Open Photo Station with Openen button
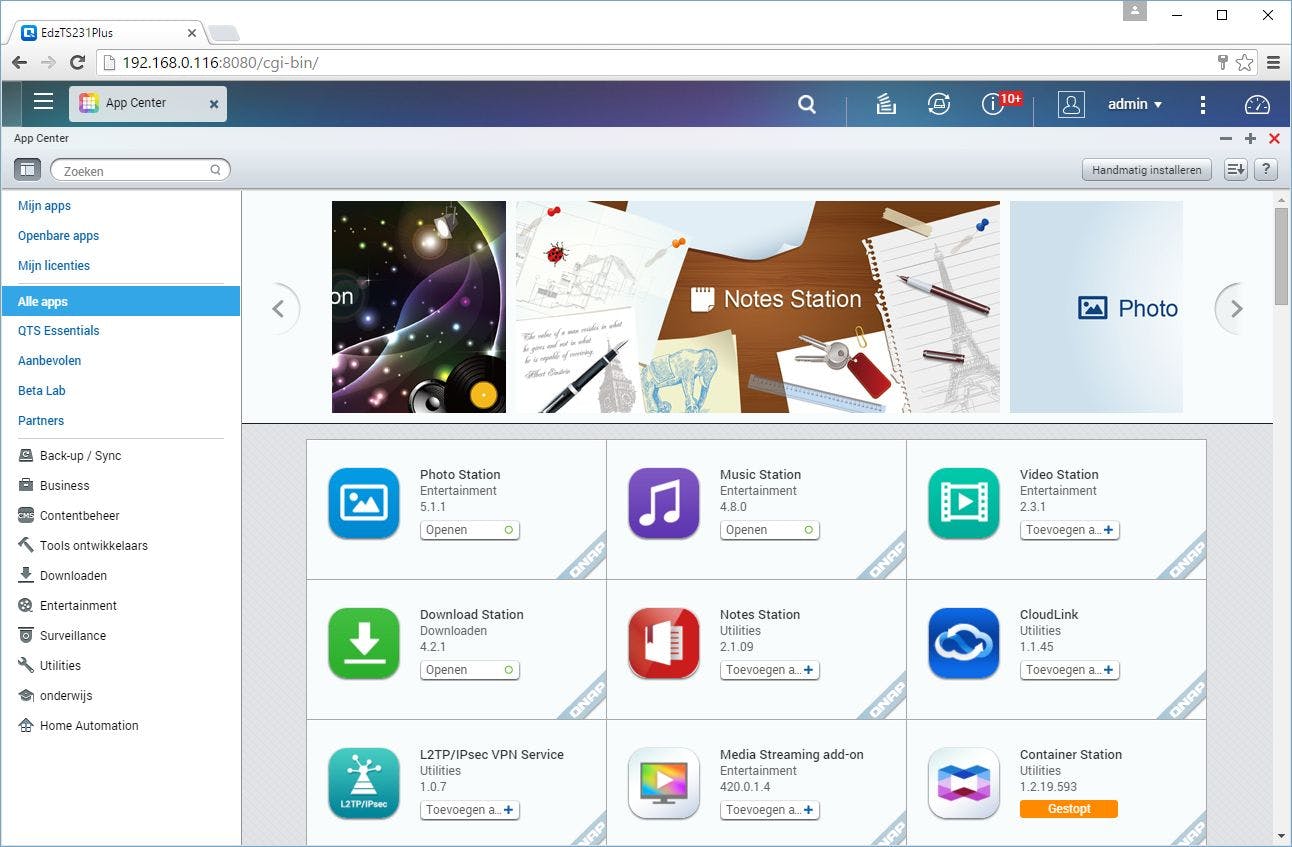This screenshot has width=1292, height=847. click(470, 530)
